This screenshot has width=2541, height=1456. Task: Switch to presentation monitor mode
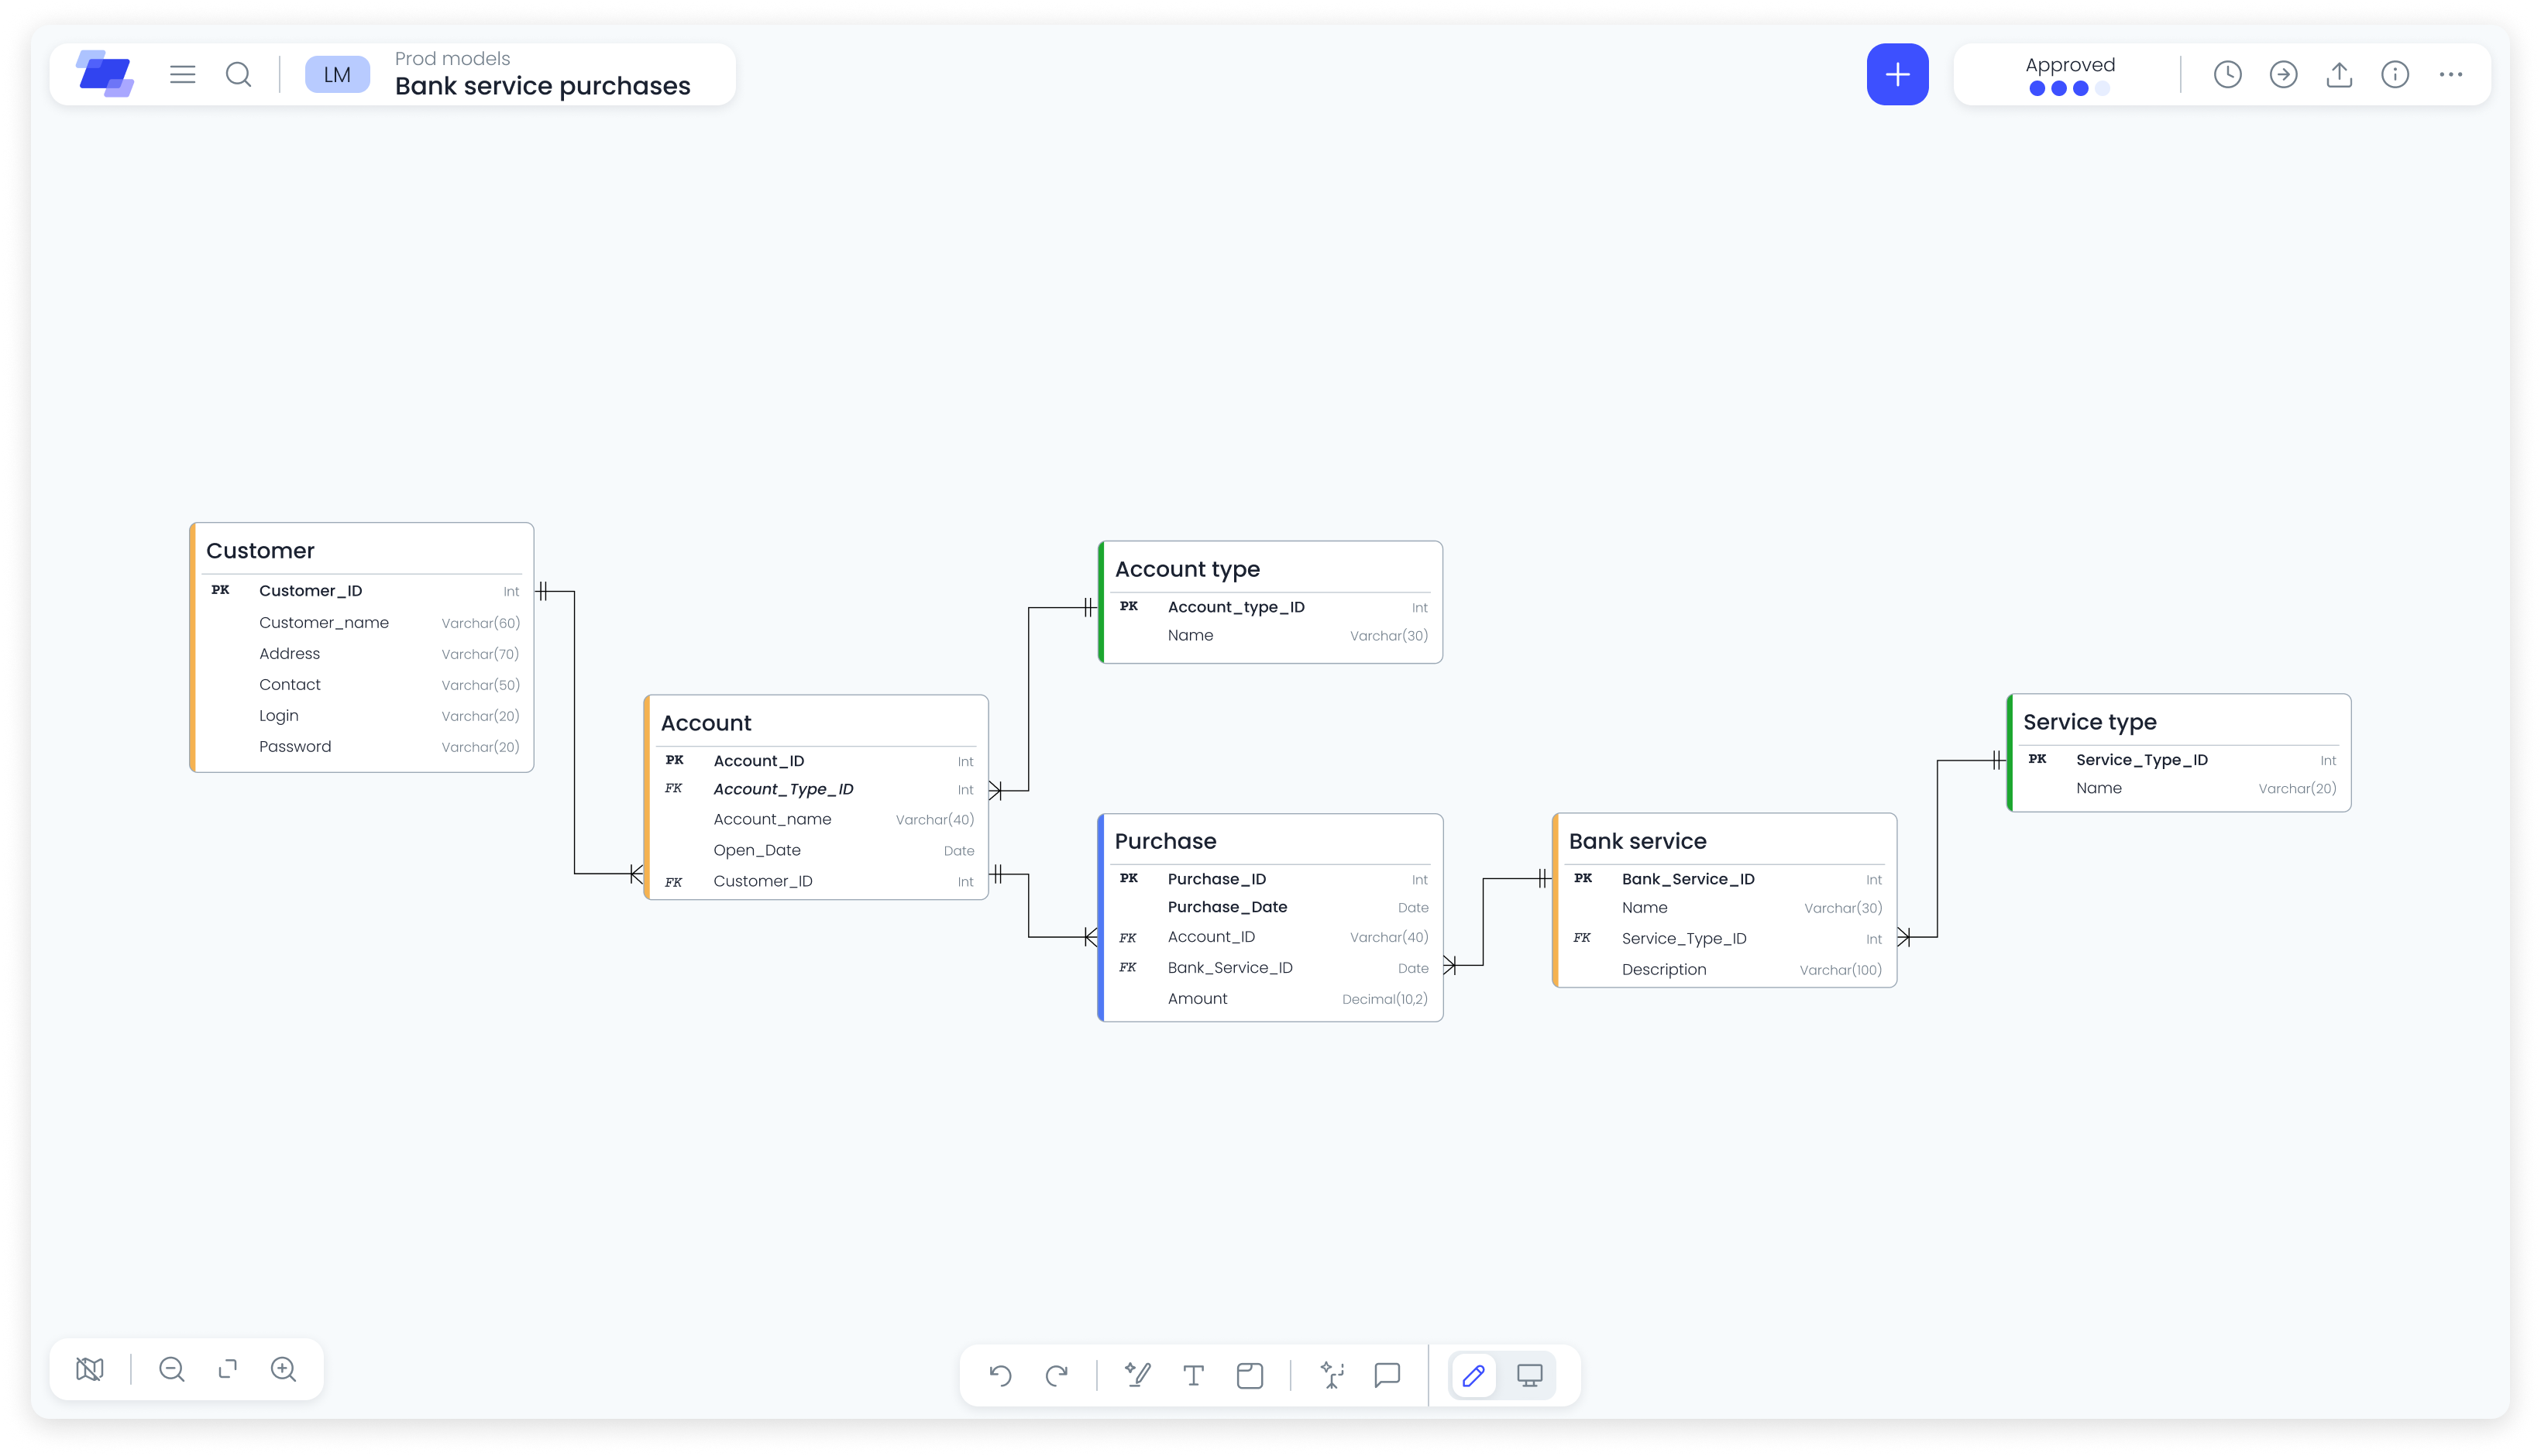1530,1375
